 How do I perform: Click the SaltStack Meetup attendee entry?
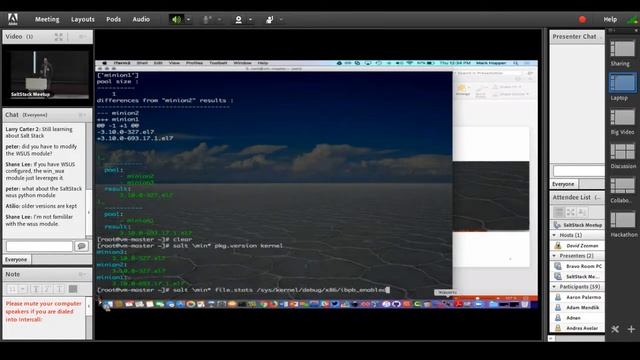pos(578,225)
